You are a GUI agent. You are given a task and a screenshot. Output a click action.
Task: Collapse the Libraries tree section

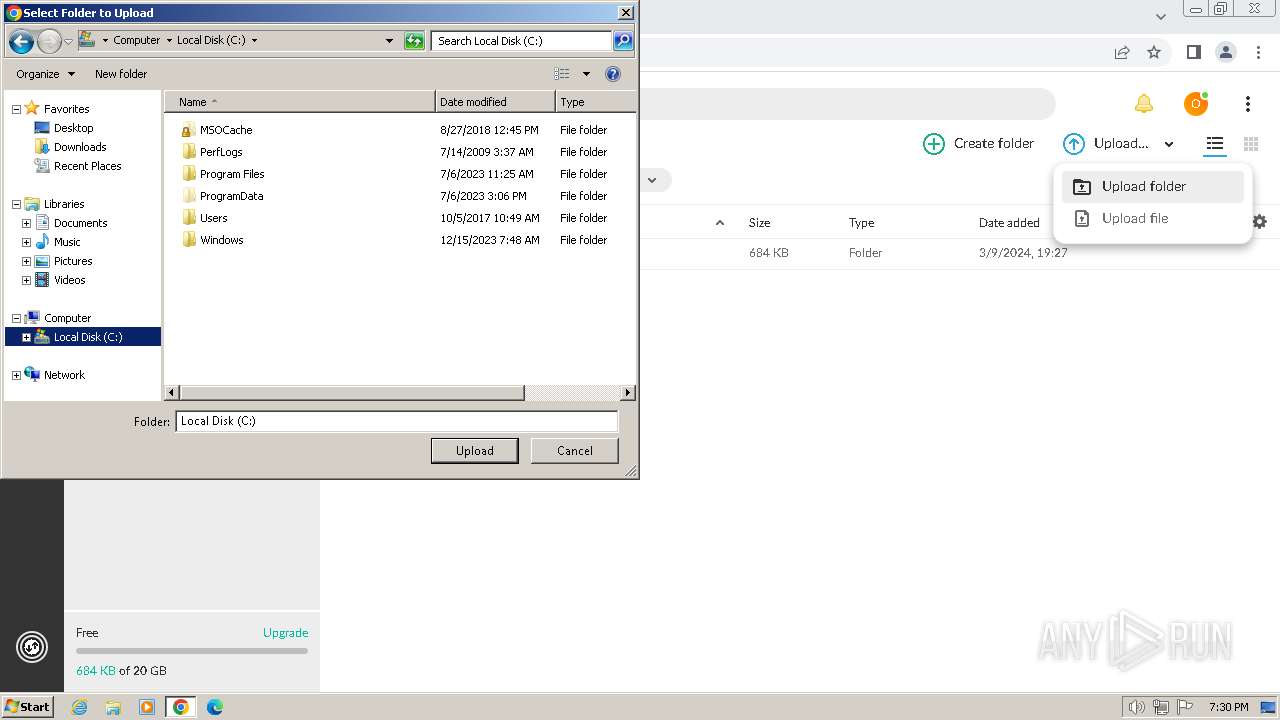coord(16,204)
